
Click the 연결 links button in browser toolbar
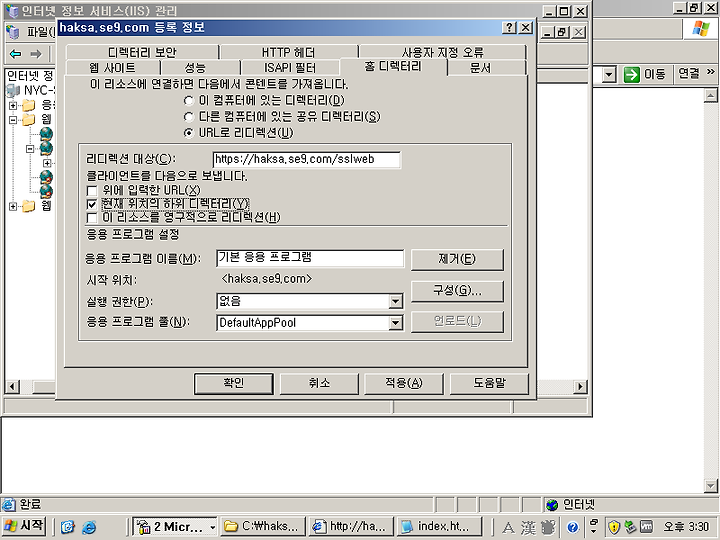point(689,73)
